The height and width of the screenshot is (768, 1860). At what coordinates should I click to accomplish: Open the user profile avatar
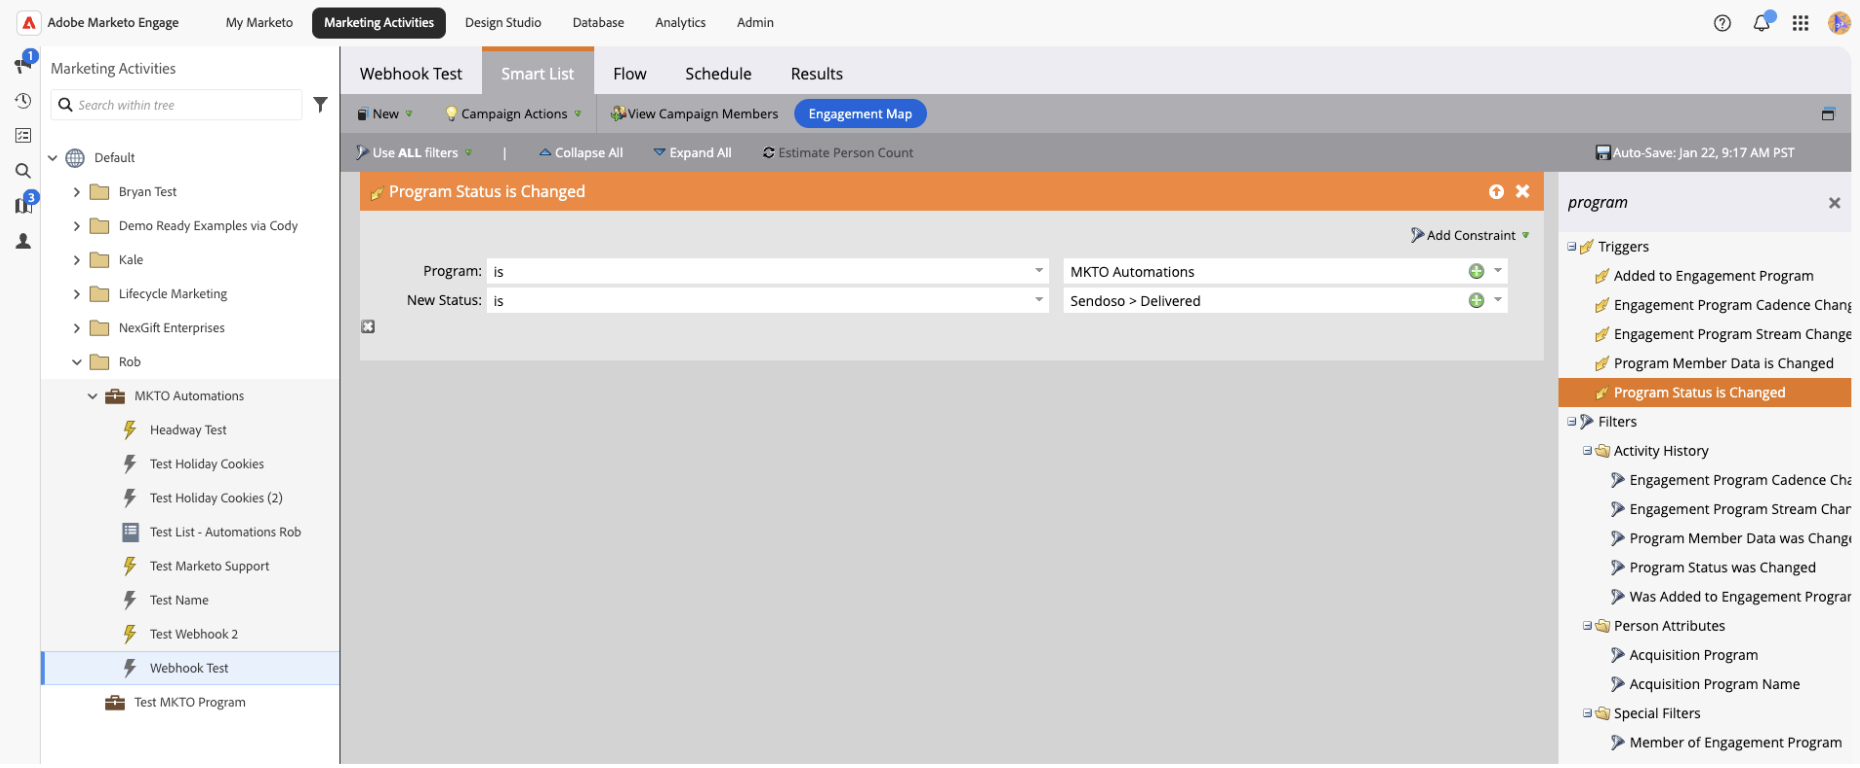[1839, 23]
